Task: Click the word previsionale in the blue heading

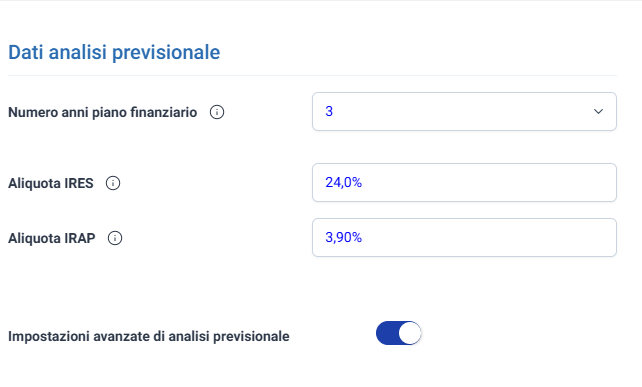Action: (x=166, y=53)
